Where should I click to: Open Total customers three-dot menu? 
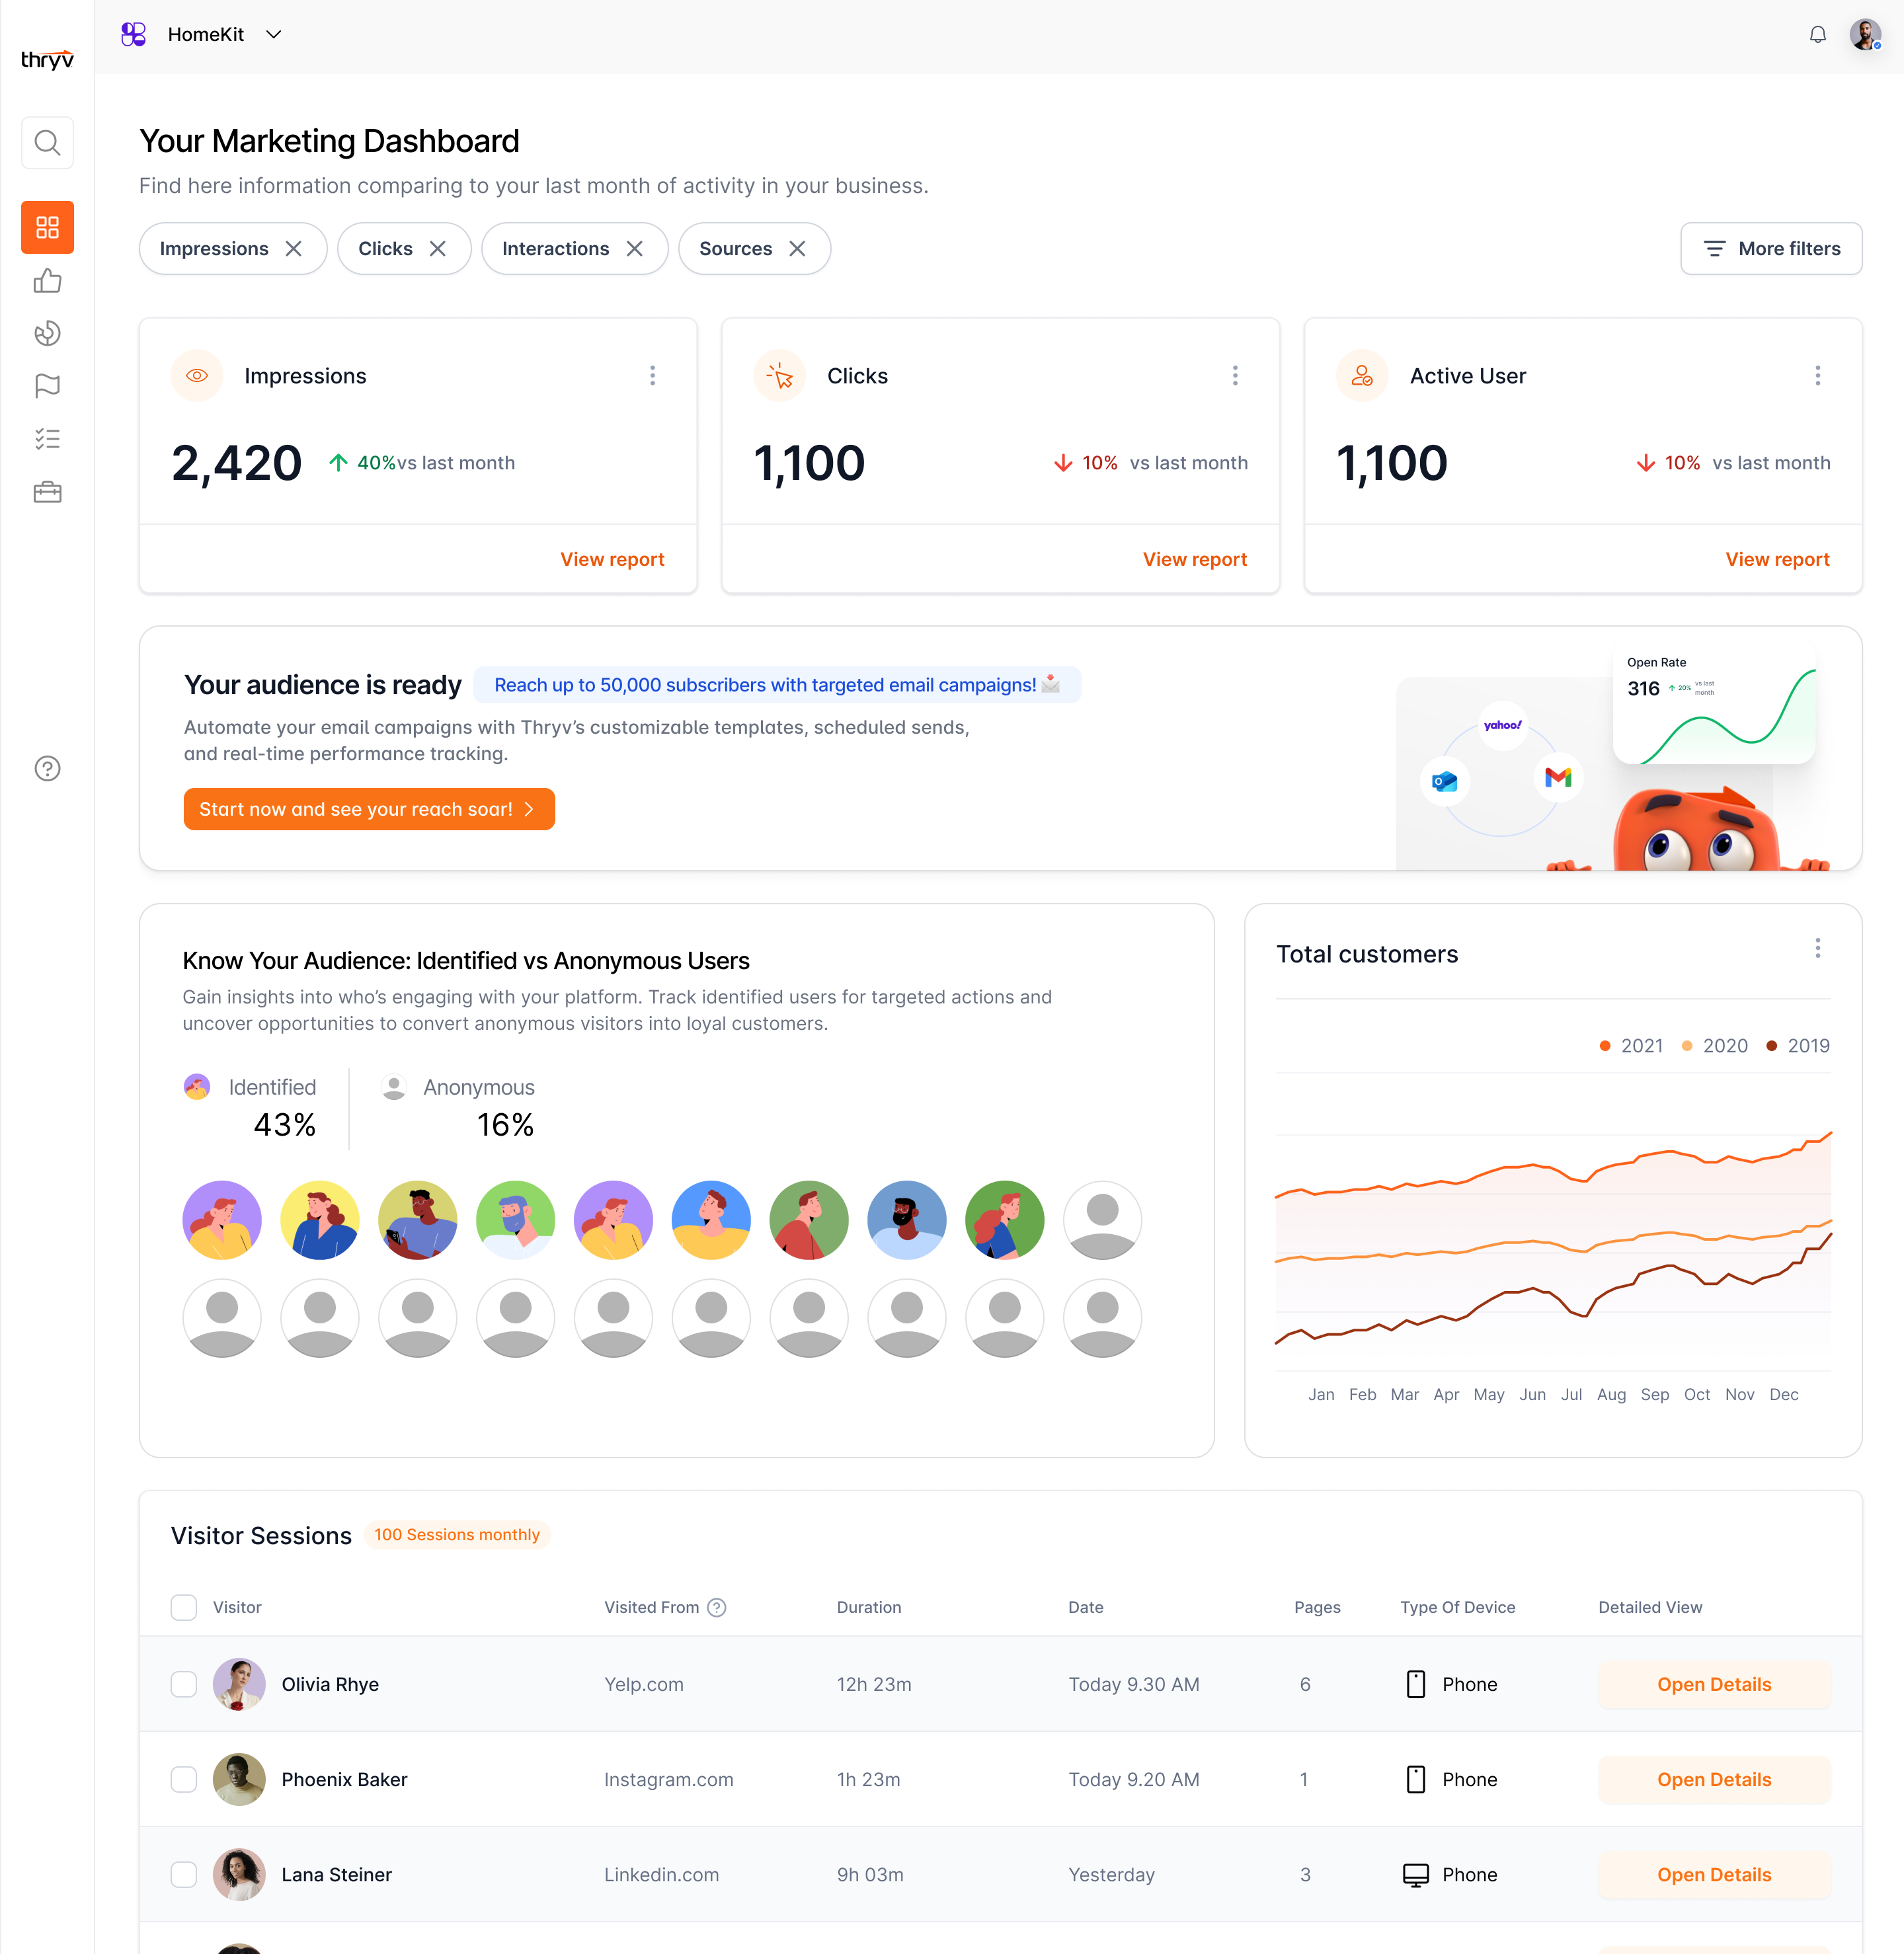[1817, 948]
